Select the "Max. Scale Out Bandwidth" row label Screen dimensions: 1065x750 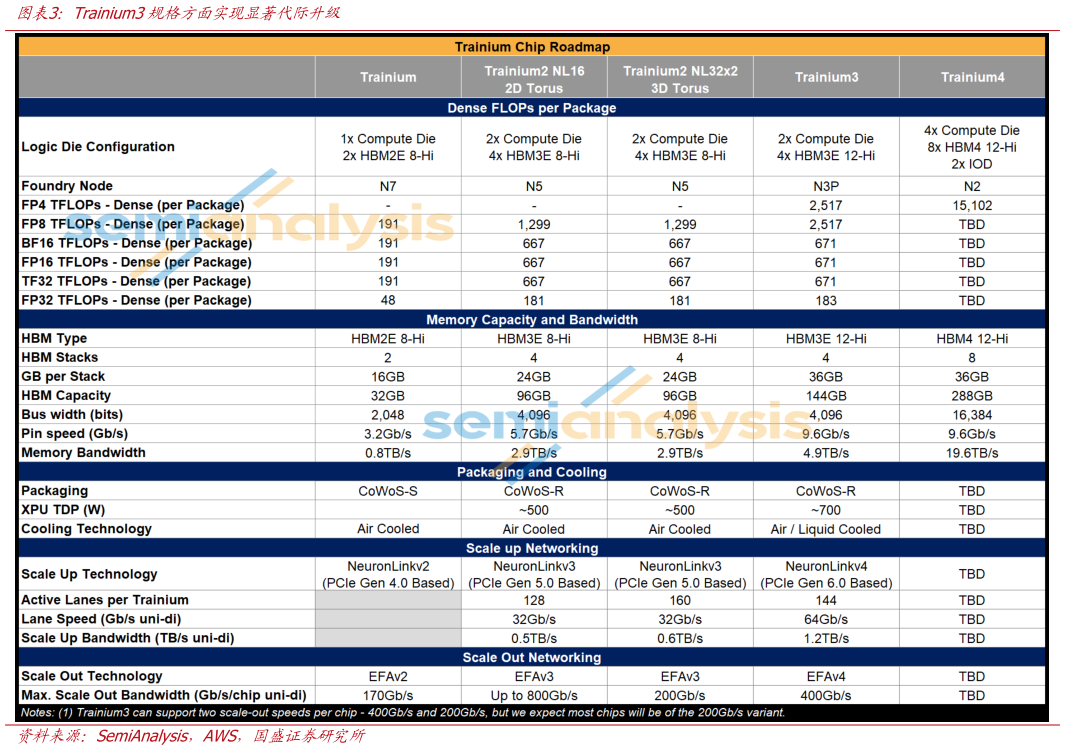(x=164, y=695)
